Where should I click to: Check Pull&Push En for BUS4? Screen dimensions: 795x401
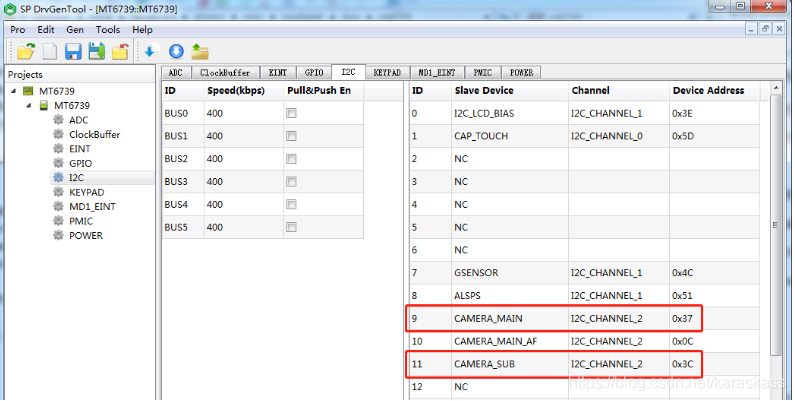tap(291, 204)
